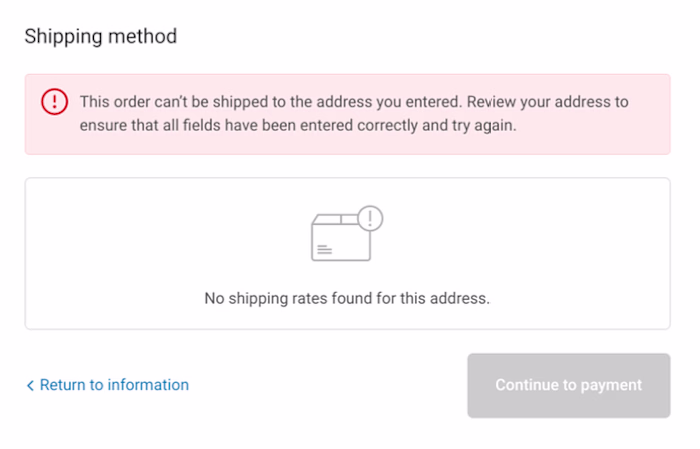
Task: Click the Shipping method heading
Action: point(100,37)
